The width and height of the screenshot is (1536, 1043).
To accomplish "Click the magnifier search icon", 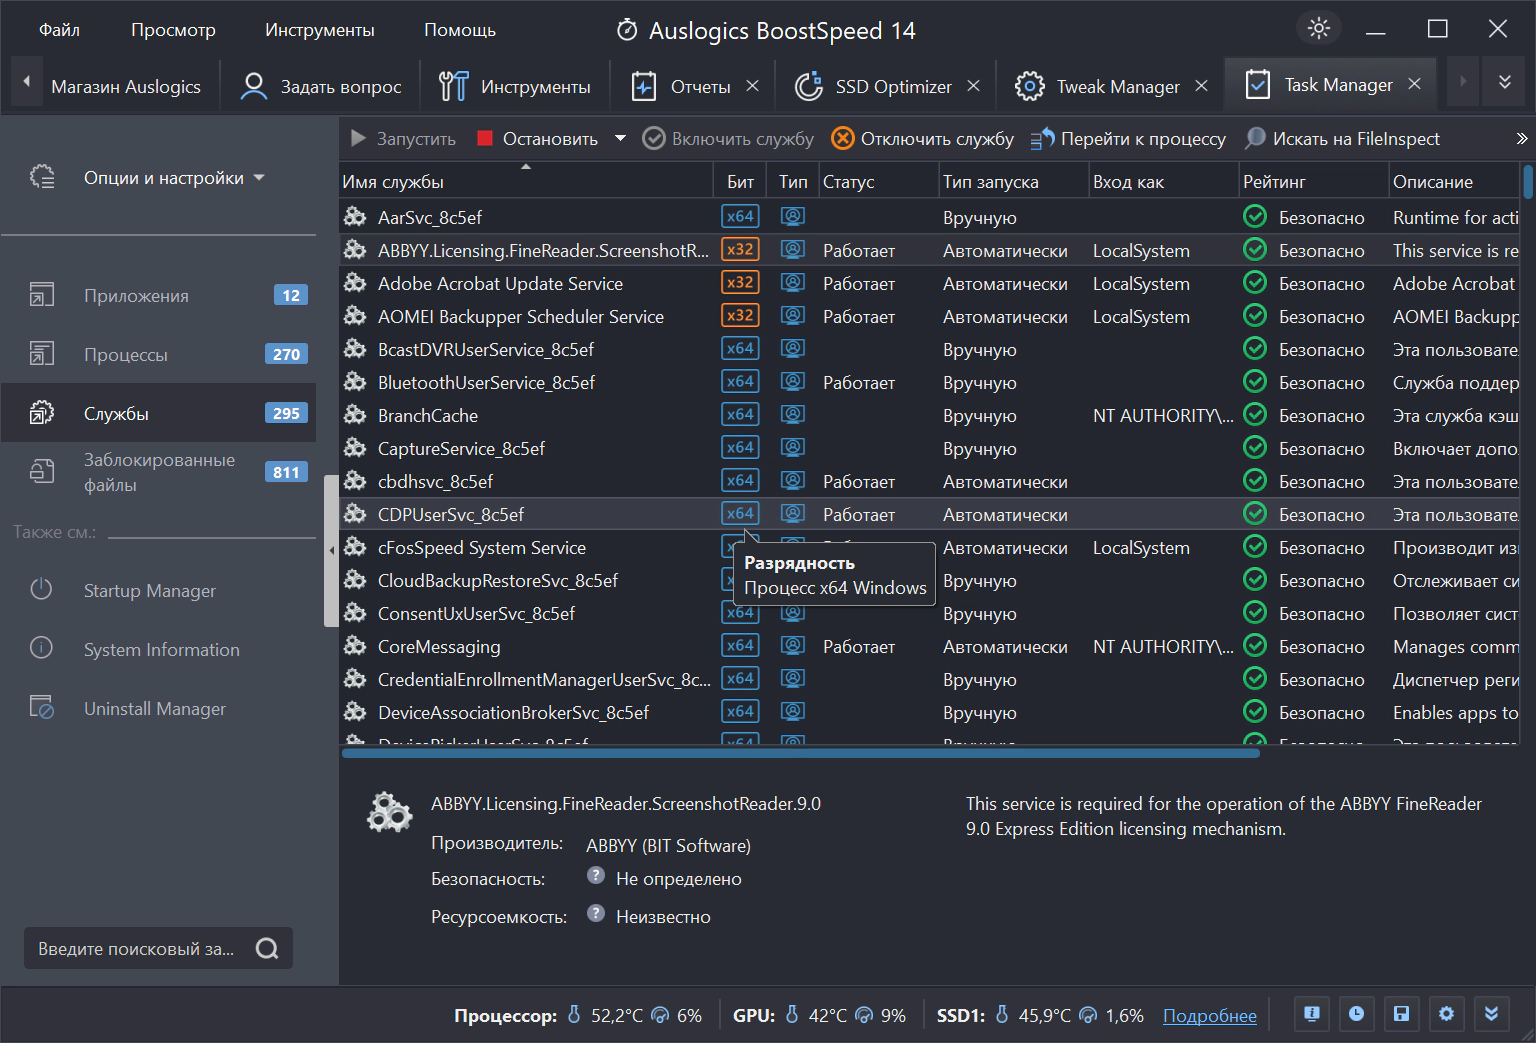I will click(x=267, y=949).
